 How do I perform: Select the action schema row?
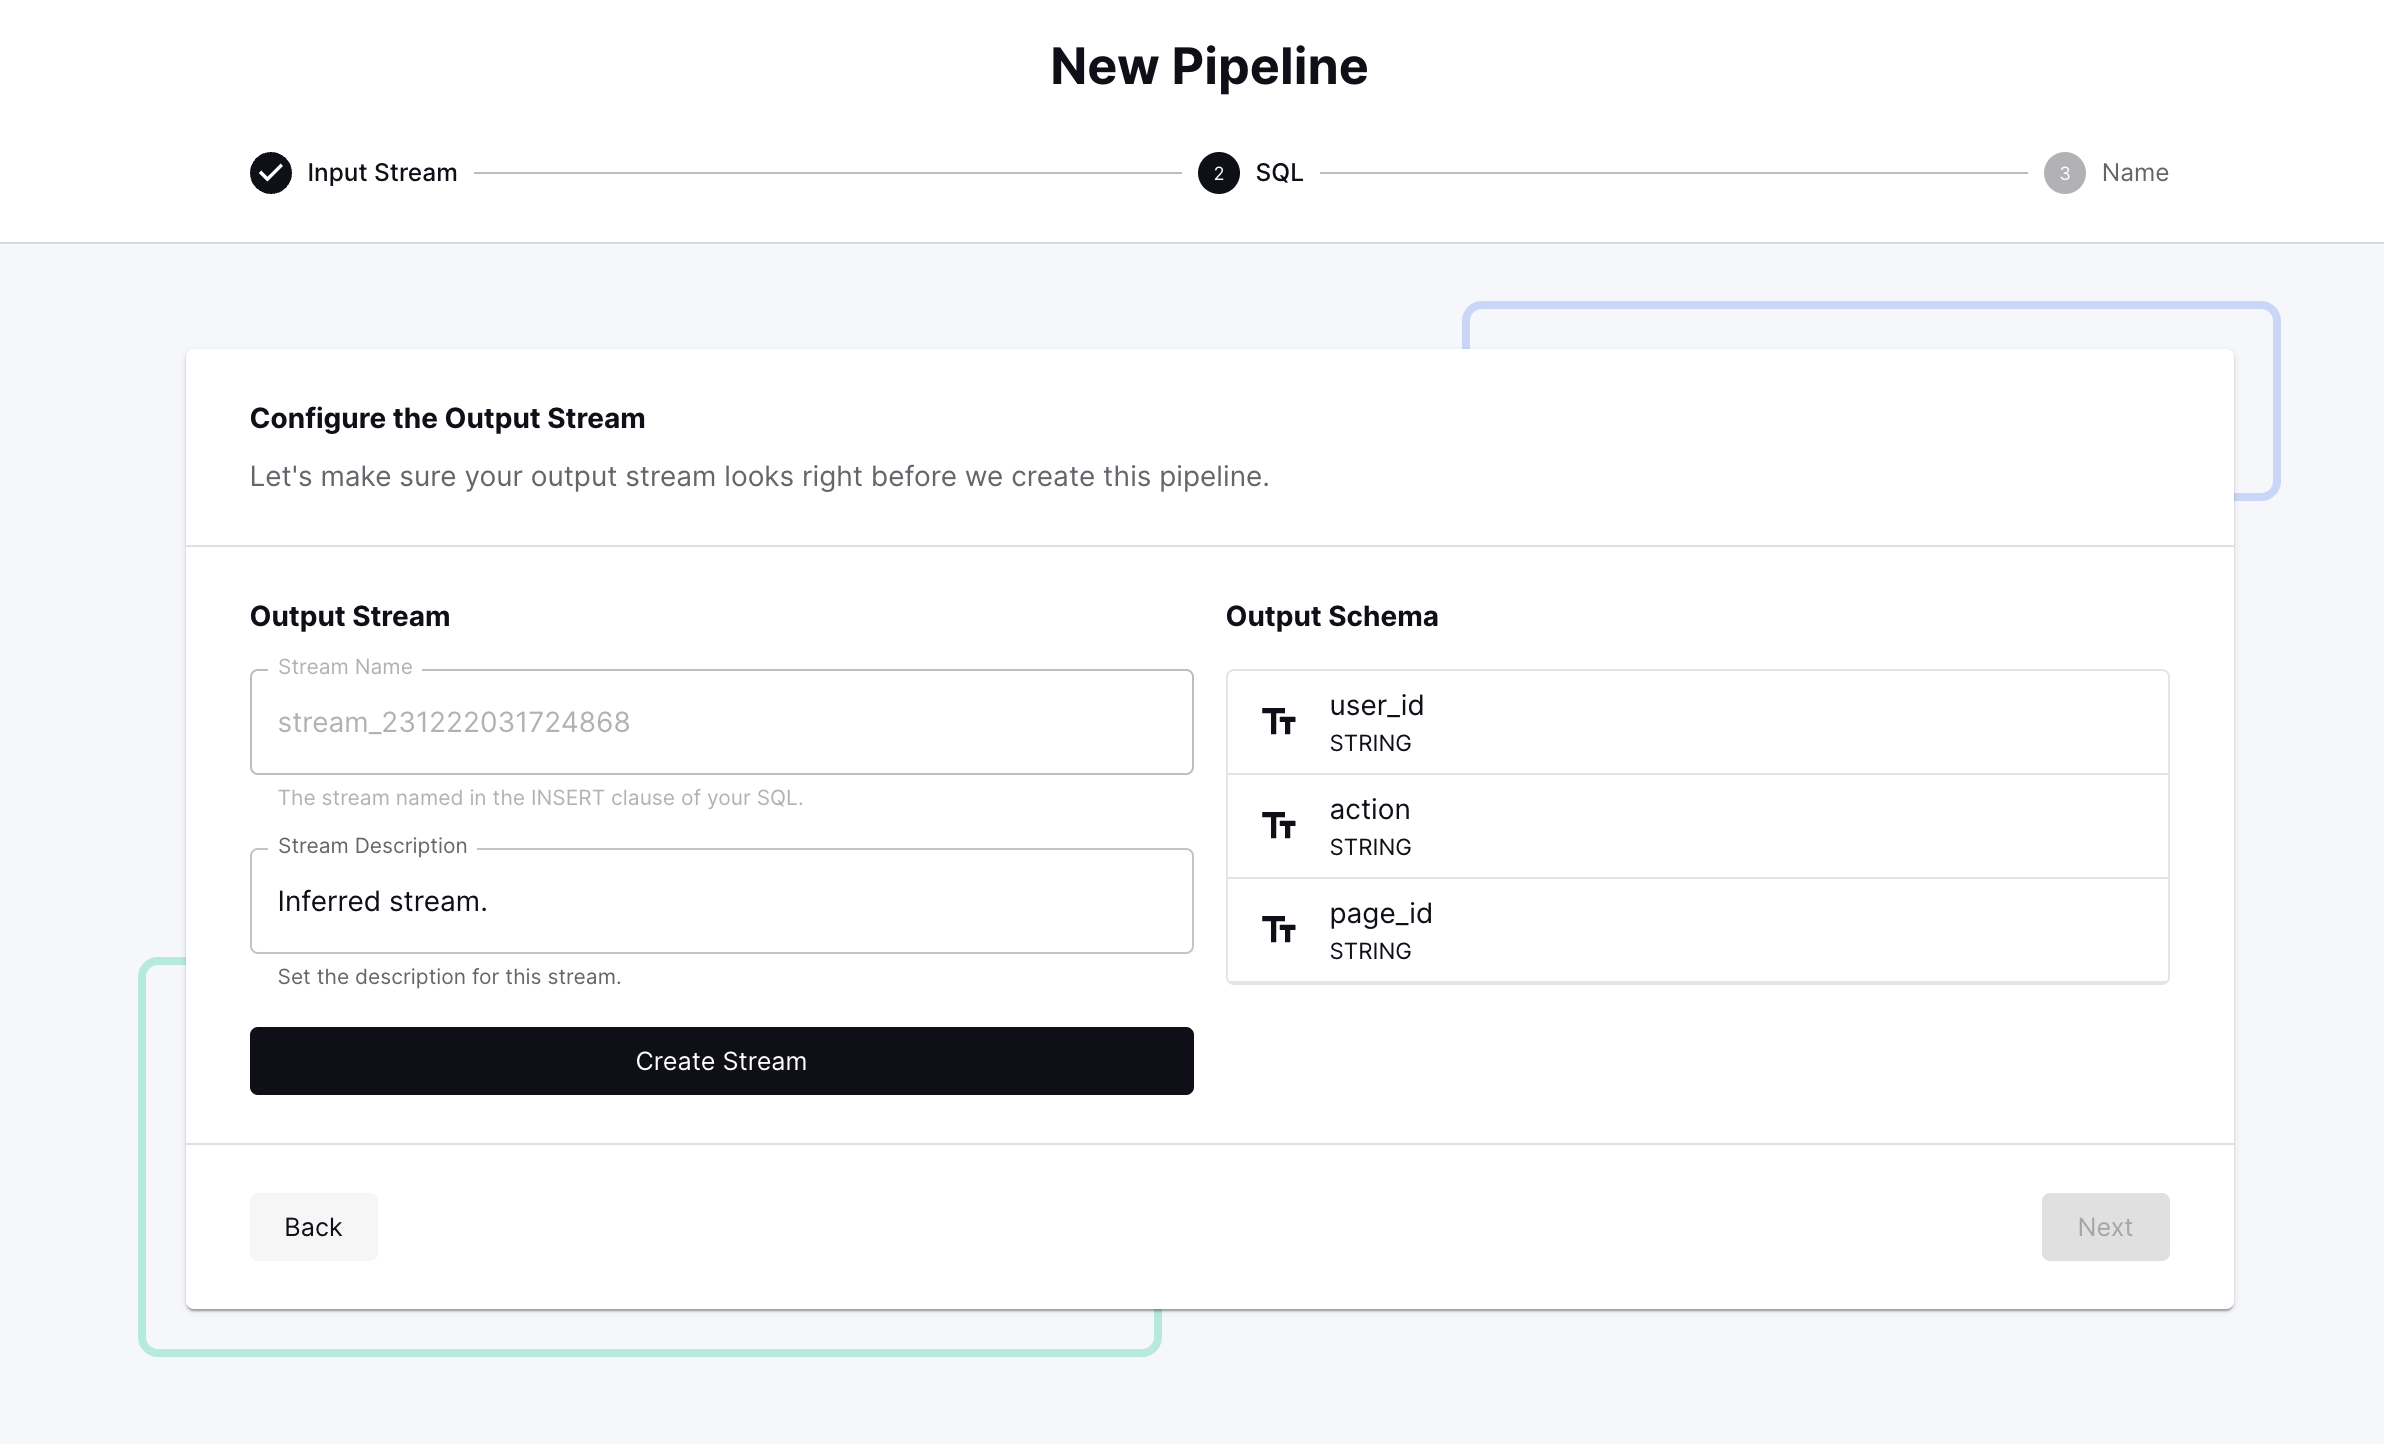[x=1697, y=826]
